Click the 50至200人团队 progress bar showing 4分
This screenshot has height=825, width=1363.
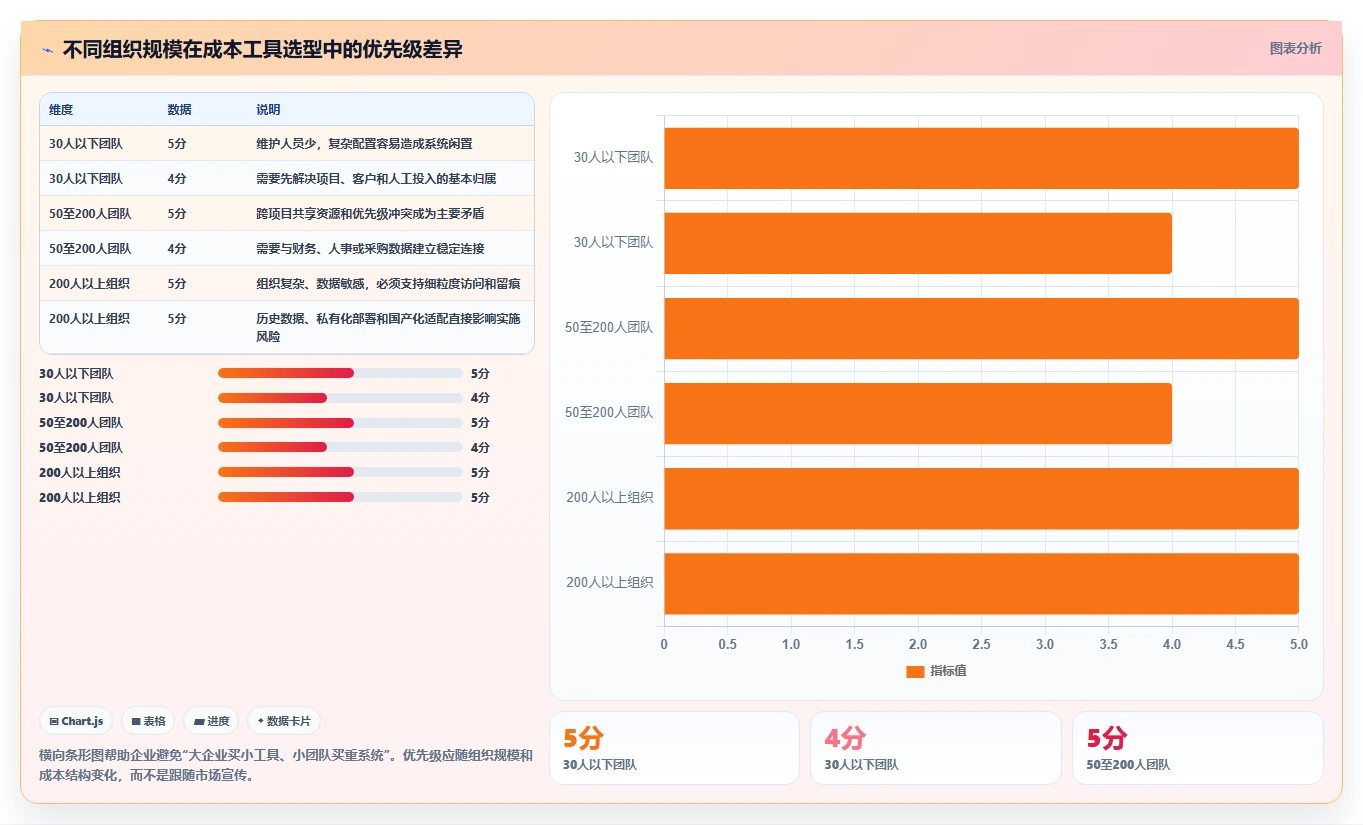coord(340,448)
